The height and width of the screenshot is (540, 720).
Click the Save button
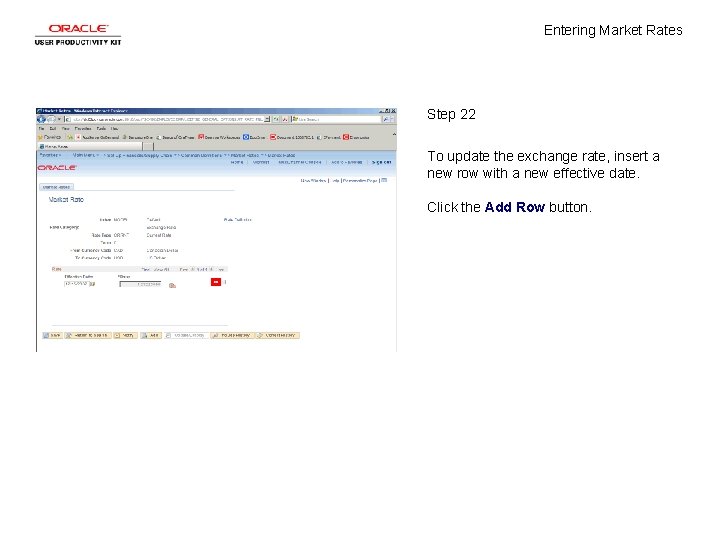click(x=52, y=336)
